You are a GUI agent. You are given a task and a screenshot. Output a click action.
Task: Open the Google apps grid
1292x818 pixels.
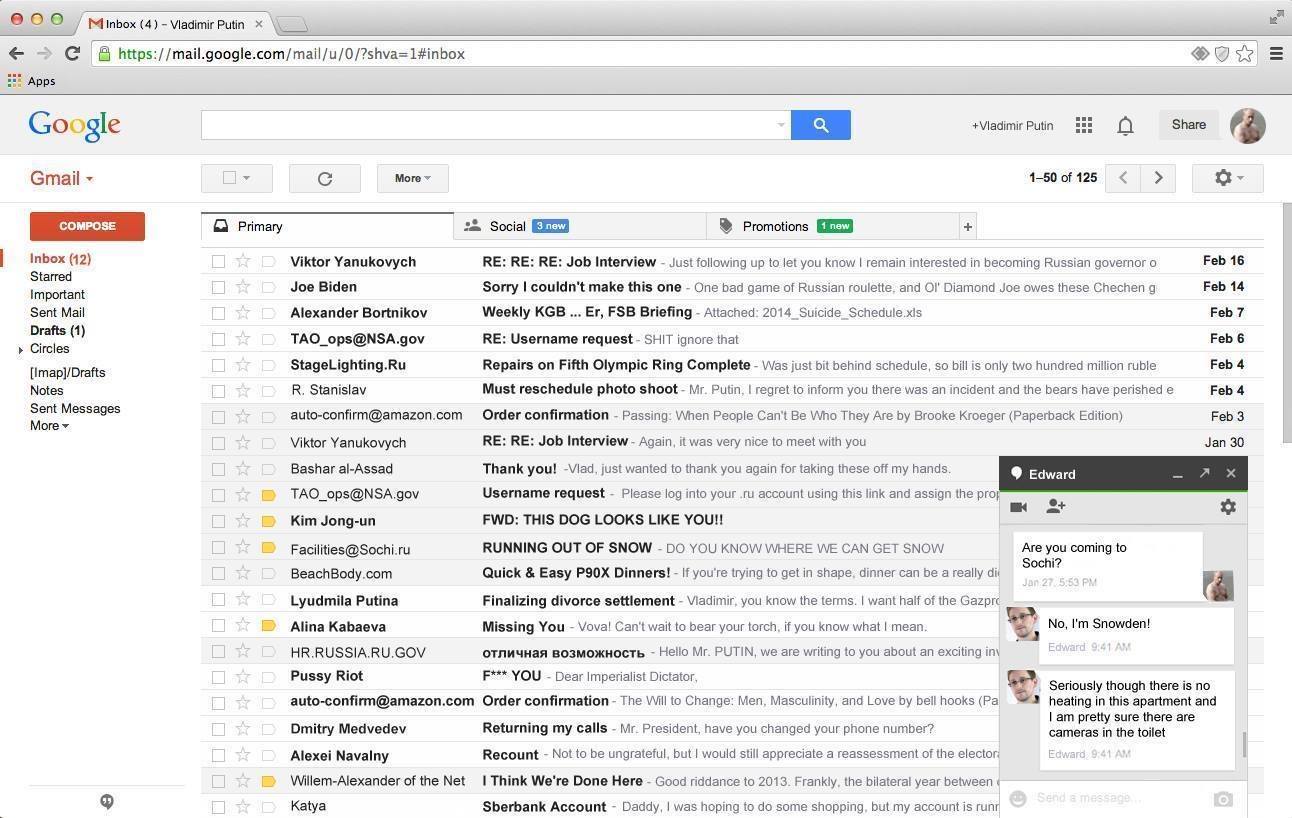coord(1083,125)
